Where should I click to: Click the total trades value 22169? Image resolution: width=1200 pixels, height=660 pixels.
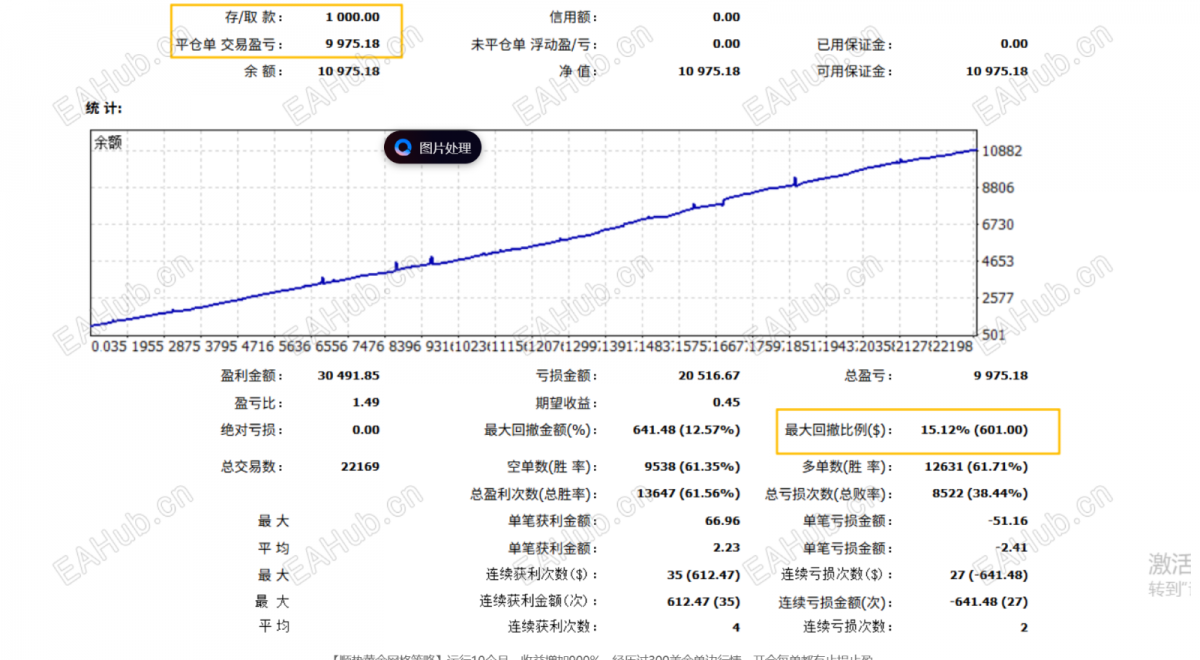pyautogui.click(x=360, y=467)
